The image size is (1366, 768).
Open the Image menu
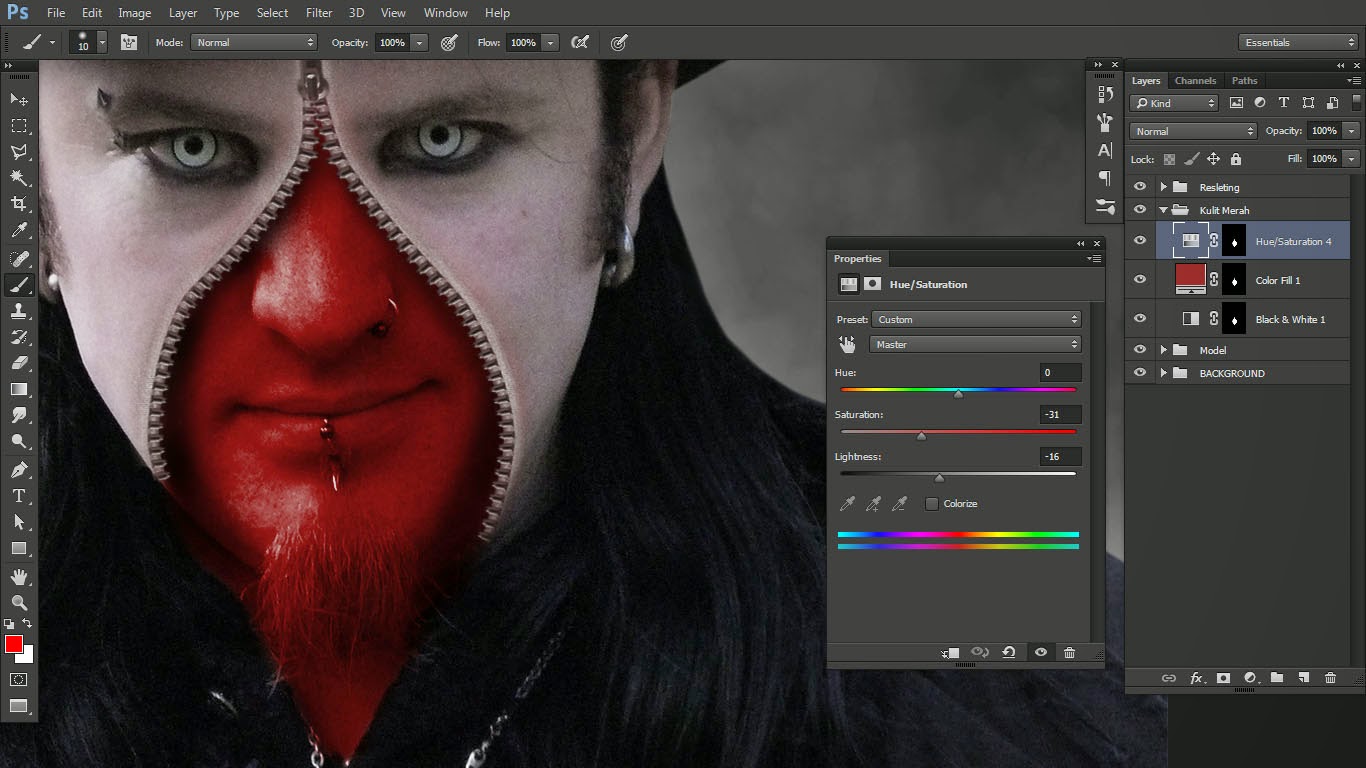pyautogui.click(x=135, y=13)
